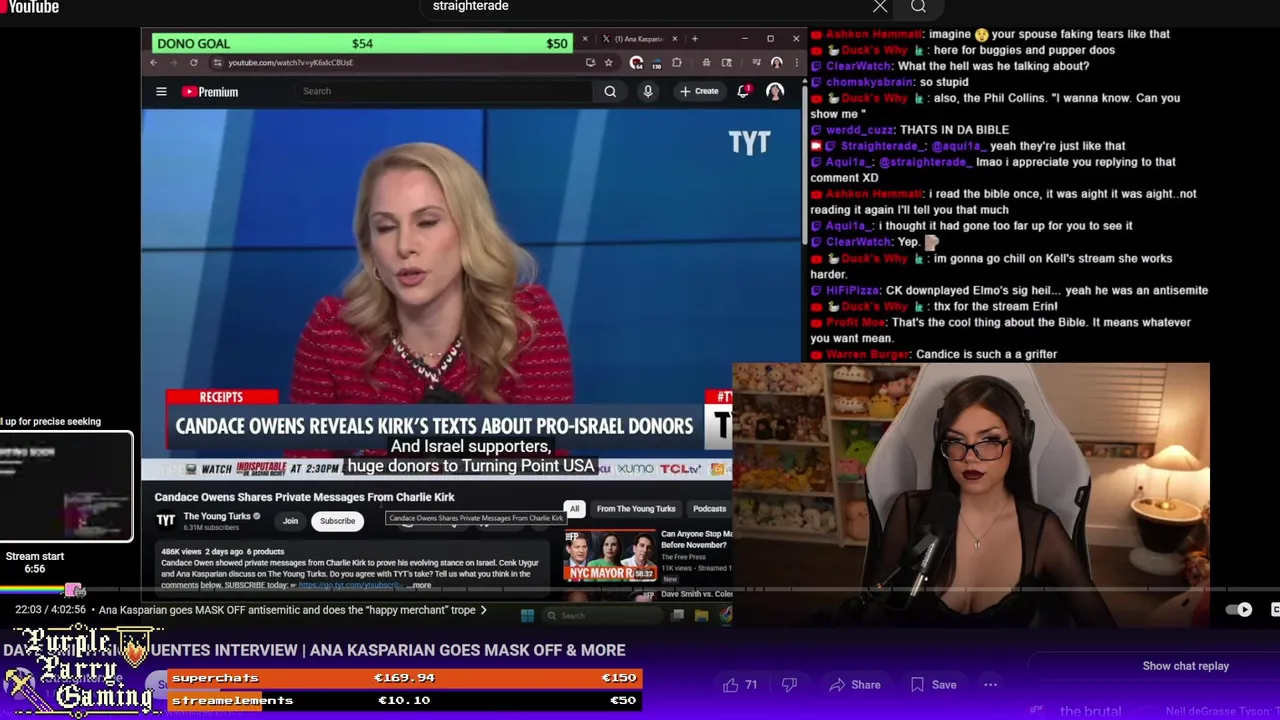This screenshot has height=720, width=1280.
Task: Open the account avatar in YouTube Premium
Action: [775, 91]
